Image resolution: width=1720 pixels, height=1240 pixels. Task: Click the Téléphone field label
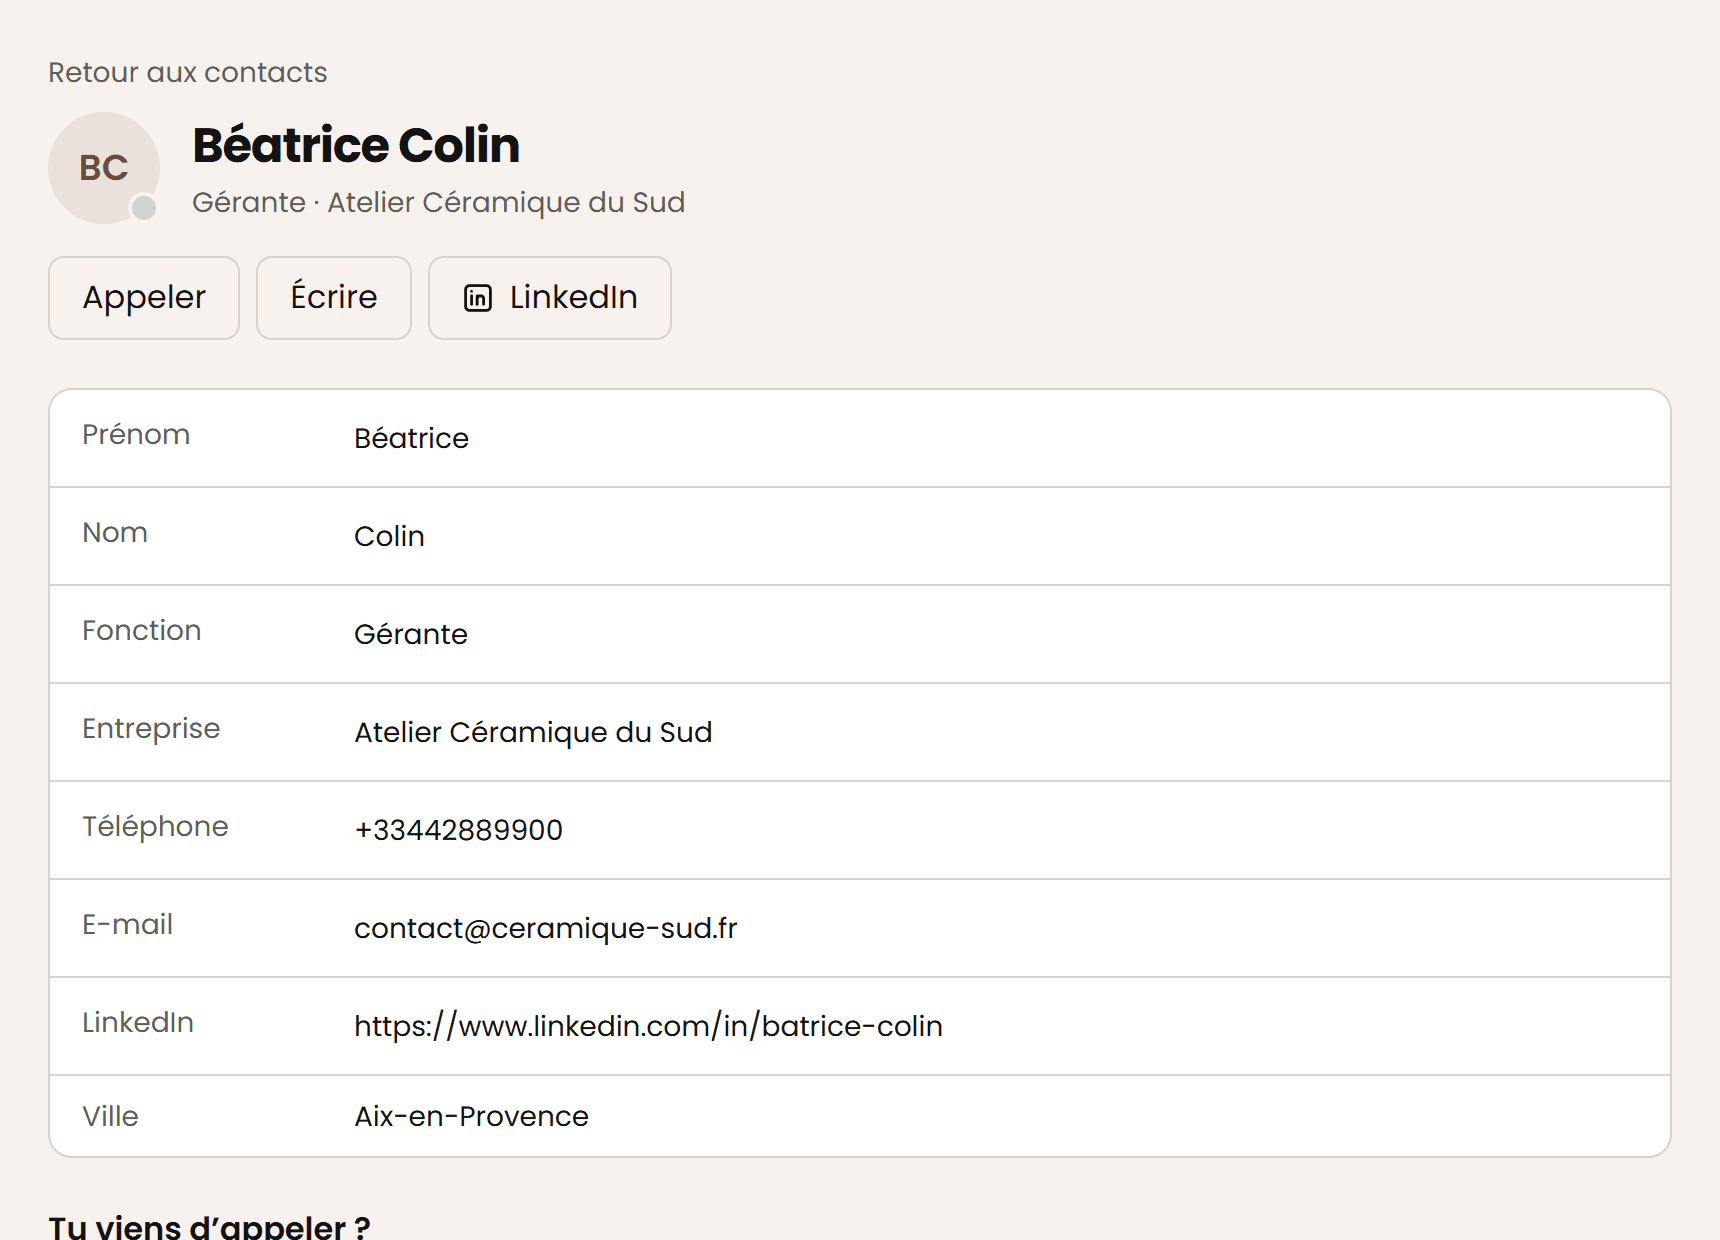155,826
